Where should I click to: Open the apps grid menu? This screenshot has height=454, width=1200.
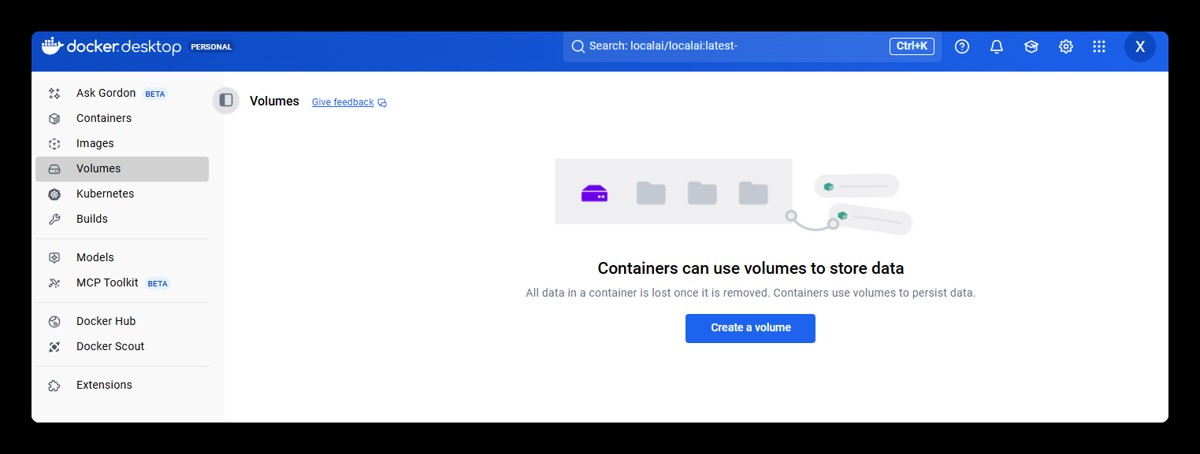coord(1099,46)
